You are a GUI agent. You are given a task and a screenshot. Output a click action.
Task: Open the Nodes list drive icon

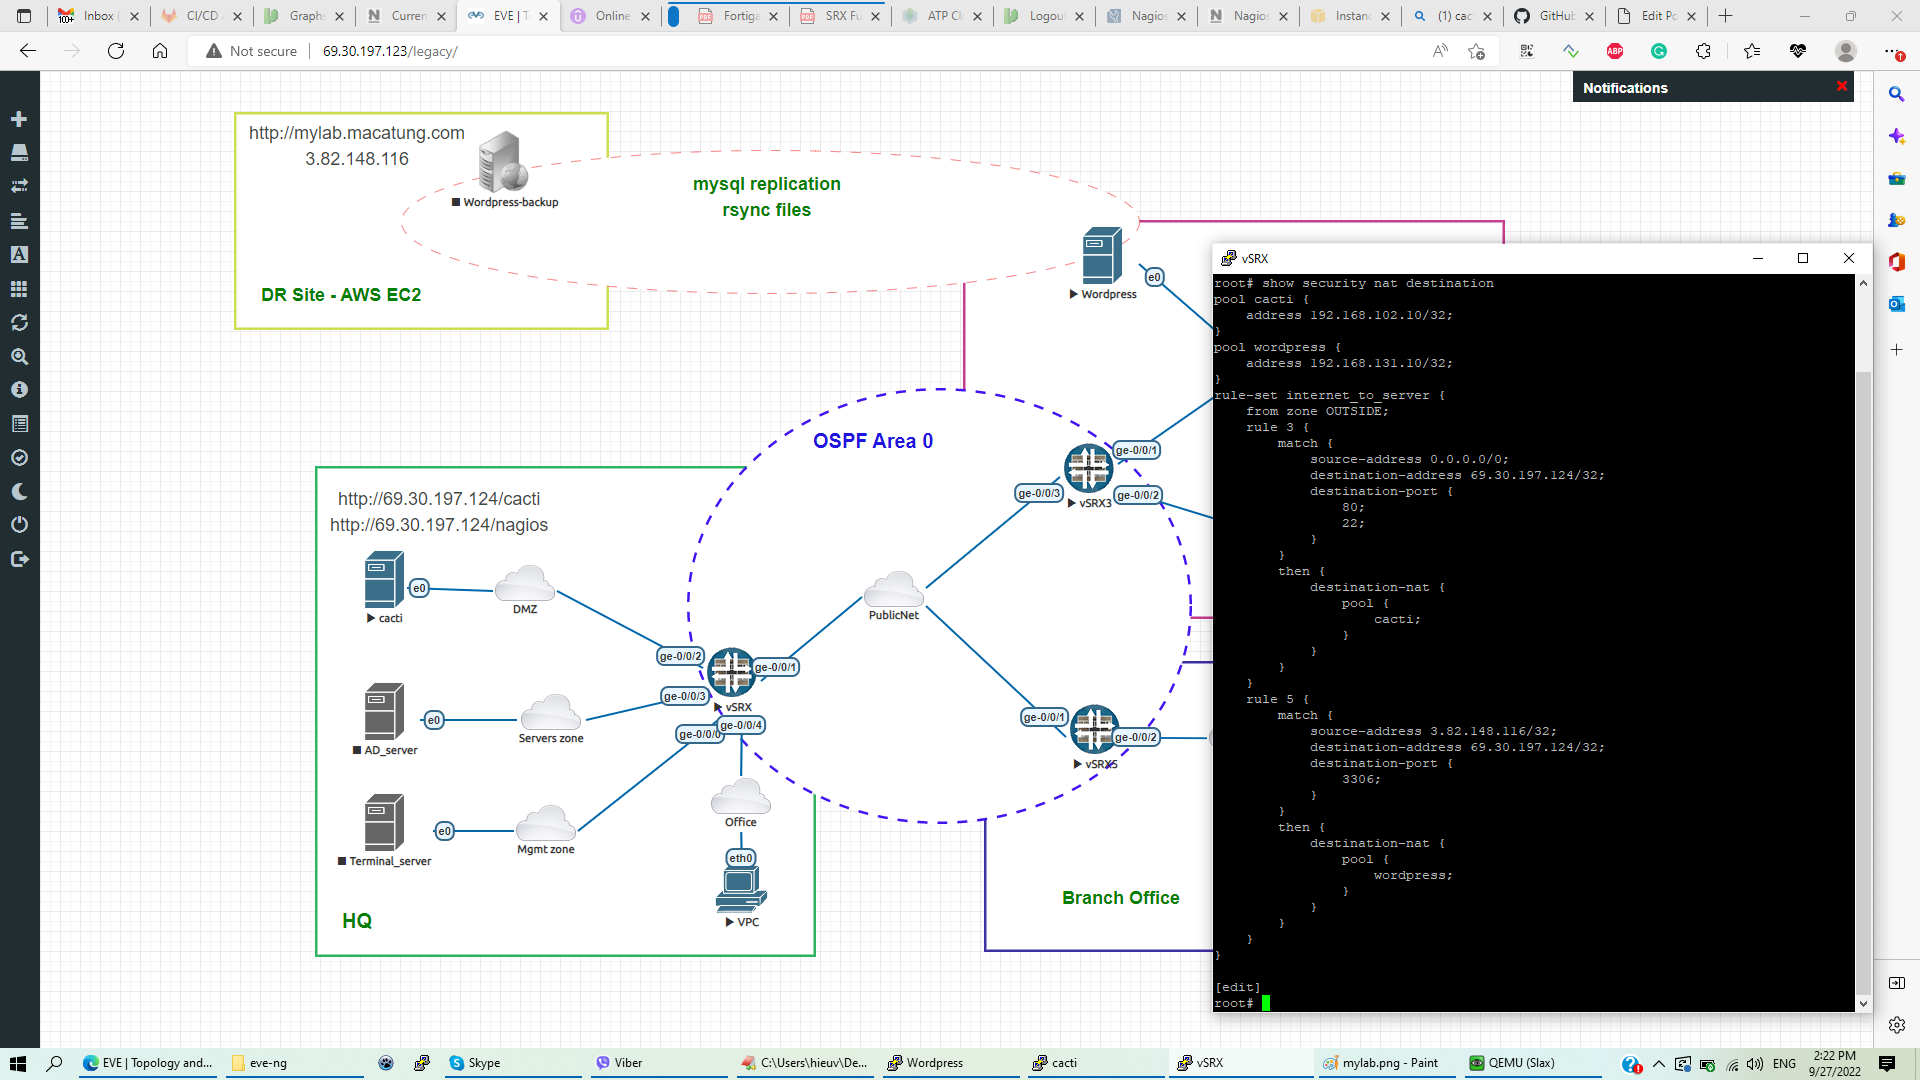click(x=19, y=152)
